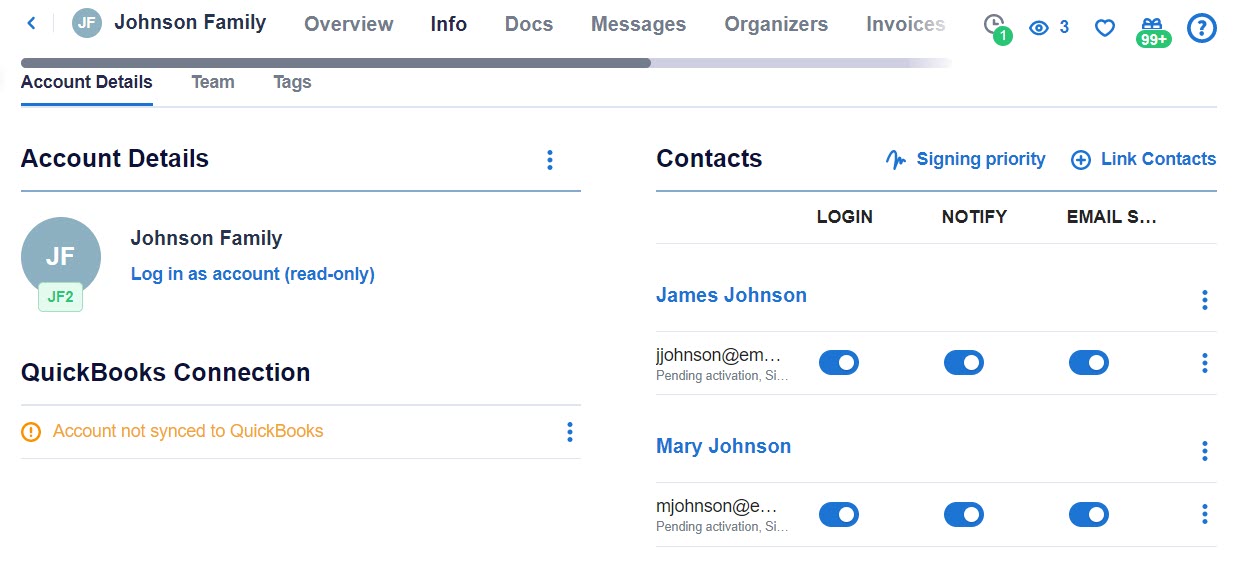Open three-dot menu beside Mary Johnson name

point(1204,451)
